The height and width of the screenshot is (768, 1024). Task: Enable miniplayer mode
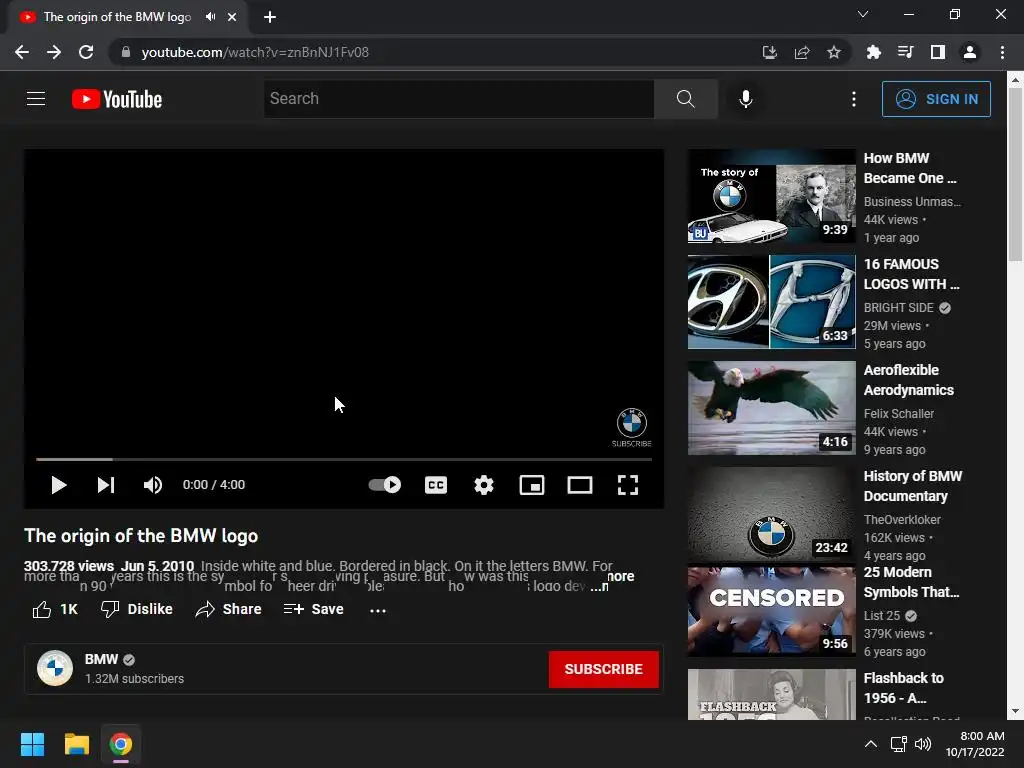tap(532, 485)
